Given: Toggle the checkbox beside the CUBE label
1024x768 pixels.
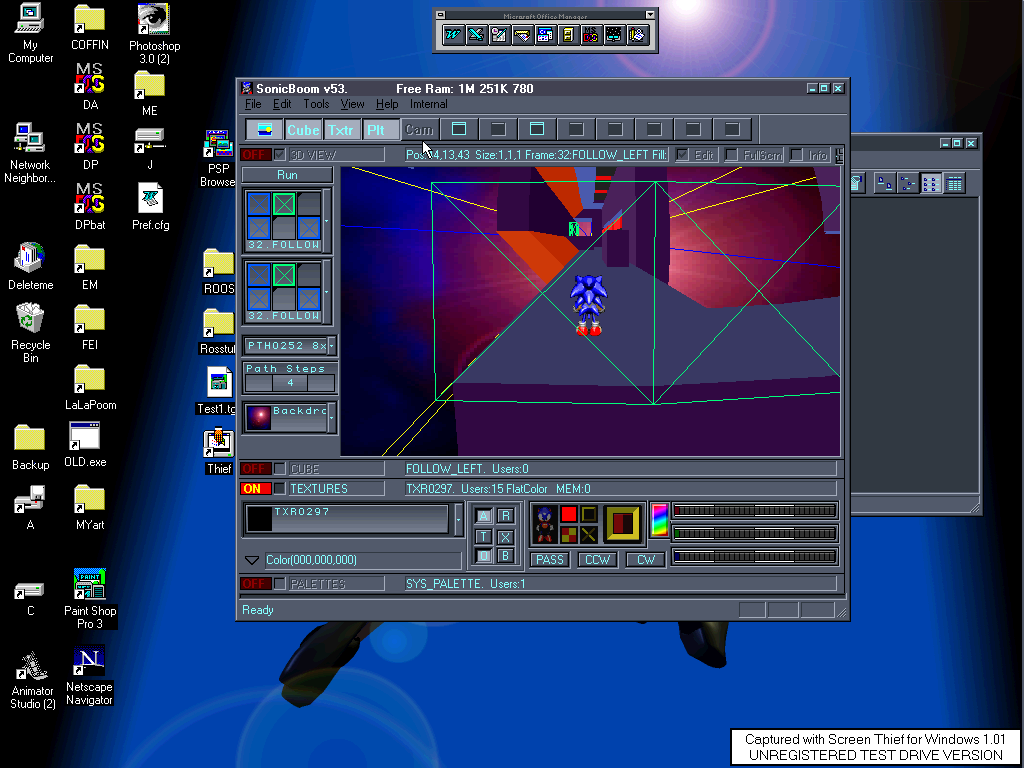Looking at the screenshot, I should coord(280,469).
